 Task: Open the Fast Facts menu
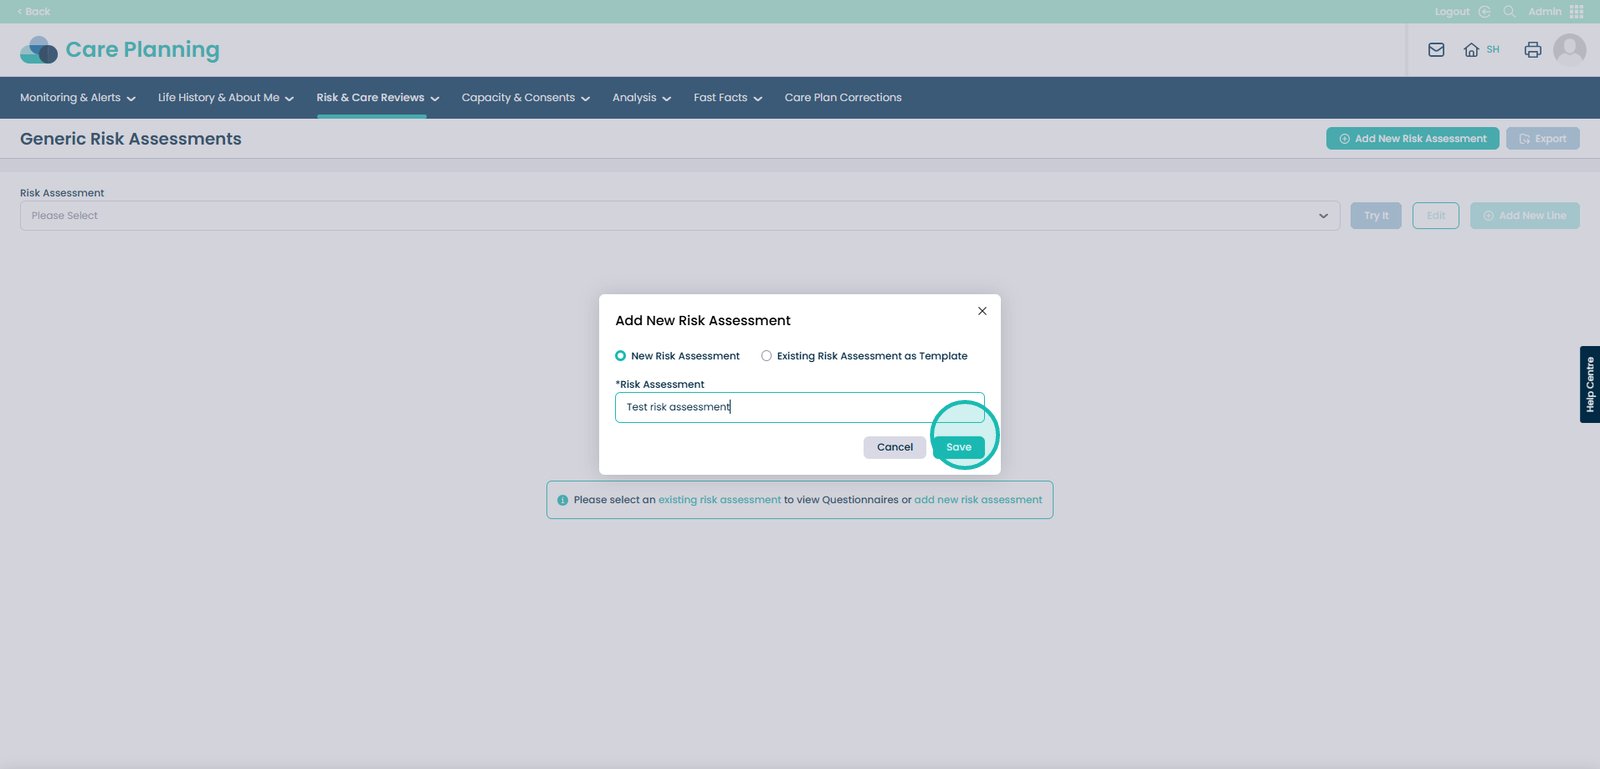[727, 98]
